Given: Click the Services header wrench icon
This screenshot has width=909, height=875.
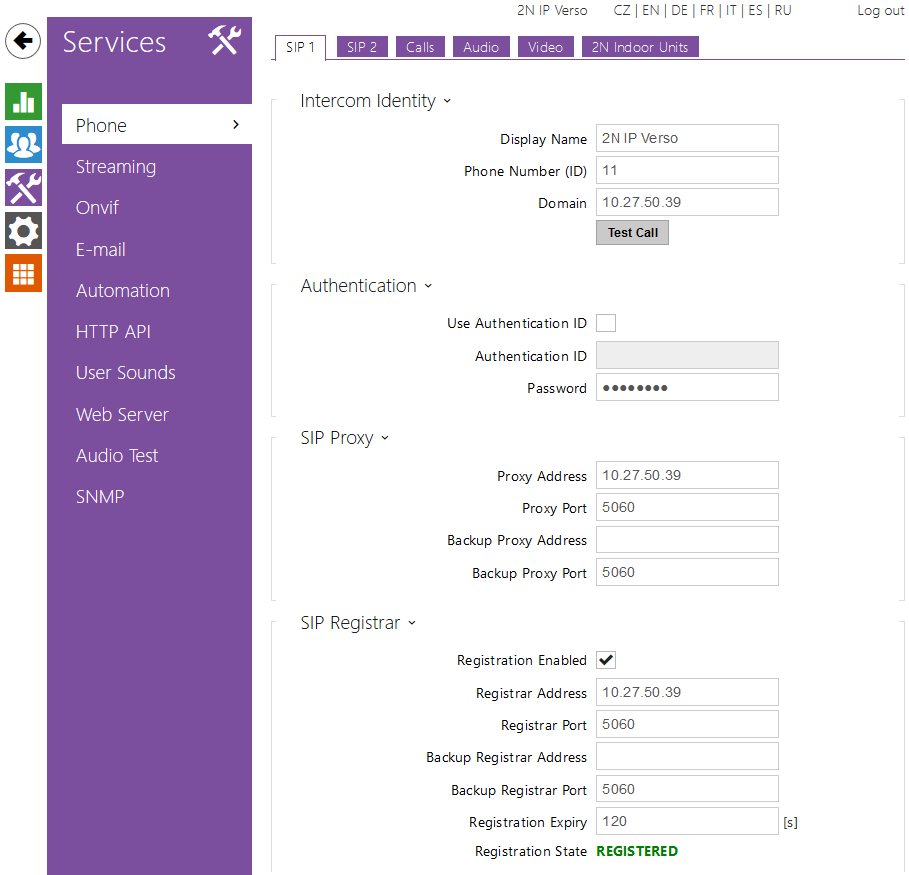Looking at the screenshot, I should click(x=225, y=41).
